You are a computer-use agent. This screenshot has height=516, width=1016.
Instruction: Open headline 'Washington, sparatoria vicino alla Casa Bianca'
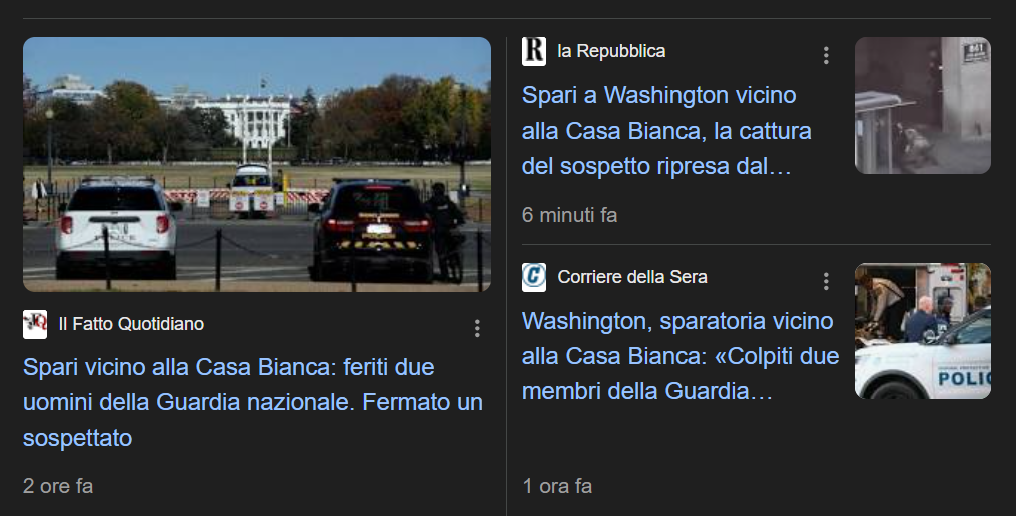point(680,357)
